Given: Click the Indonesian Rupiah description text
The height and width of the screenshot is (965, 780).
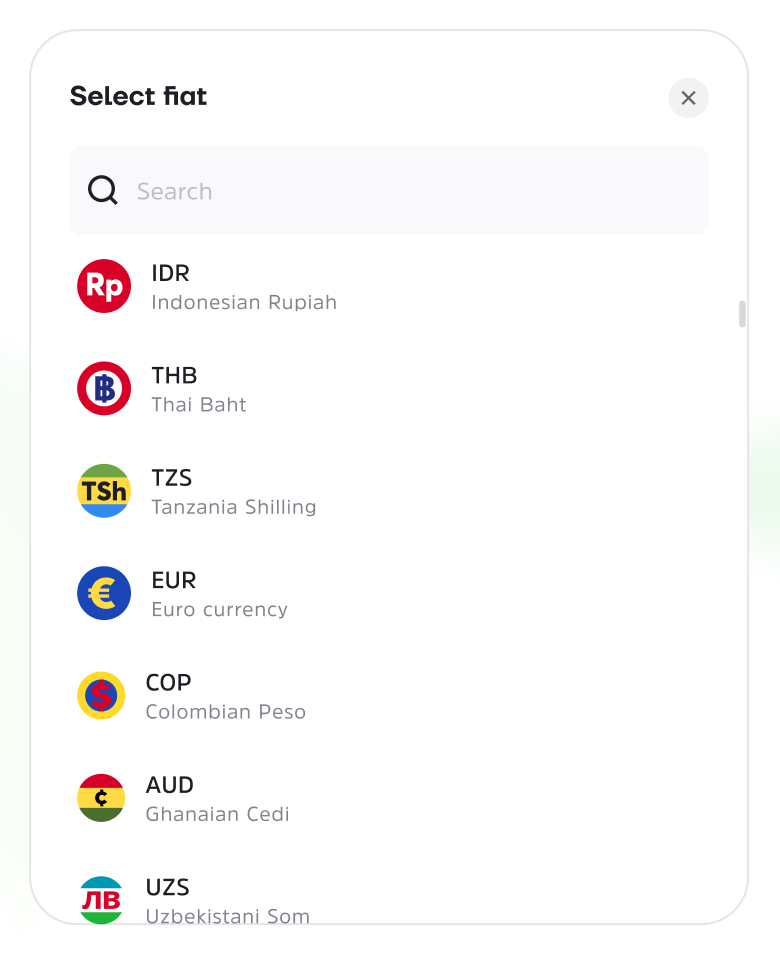Looking at the screenshot, I should click(244, 302).
